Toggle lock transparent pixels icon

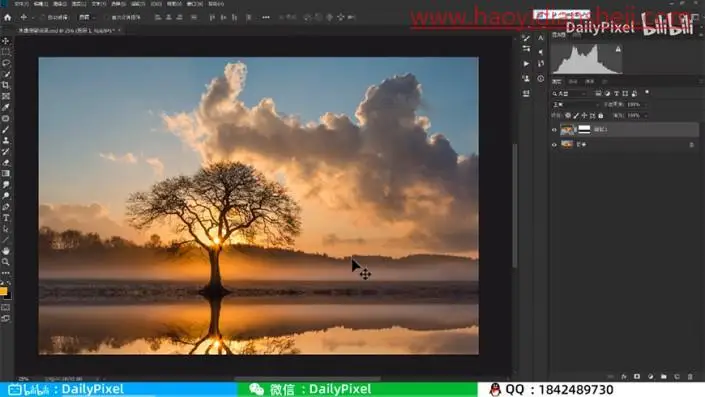pos(568,116)
